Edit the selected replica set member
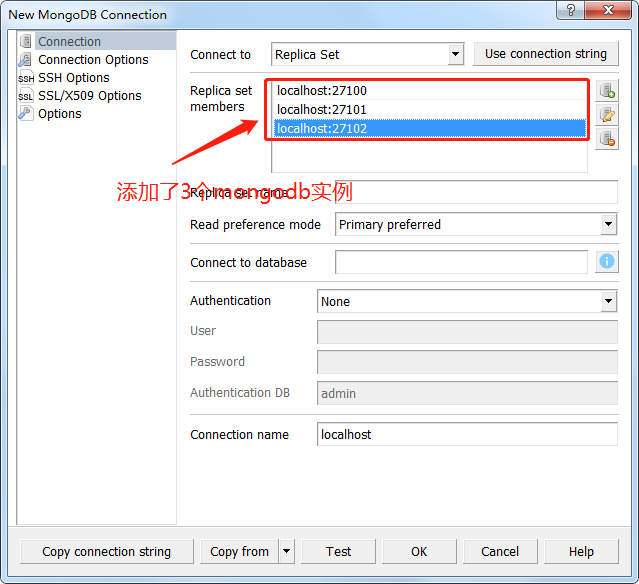This screenshot has height=584, width=639. tap(607, 115)
